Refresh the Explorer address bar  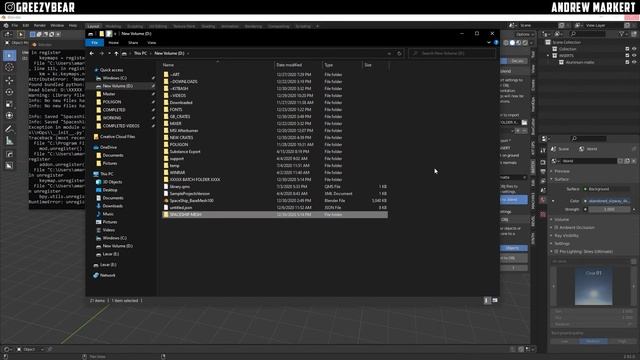pyautogui.click(x=399, y=53)
